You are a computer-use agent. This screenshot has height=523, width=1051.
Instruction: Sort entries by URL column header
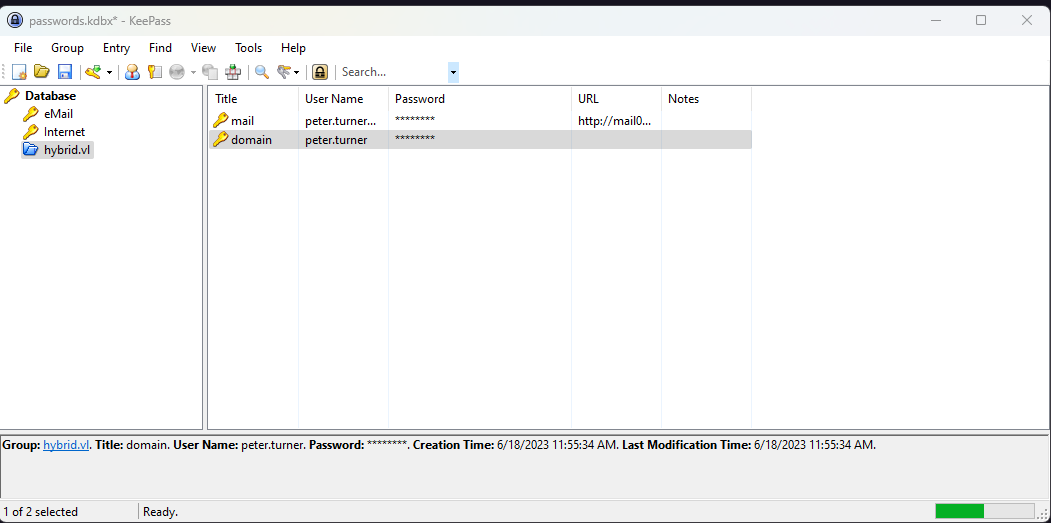pyautogui.click(x=617, y=99)
